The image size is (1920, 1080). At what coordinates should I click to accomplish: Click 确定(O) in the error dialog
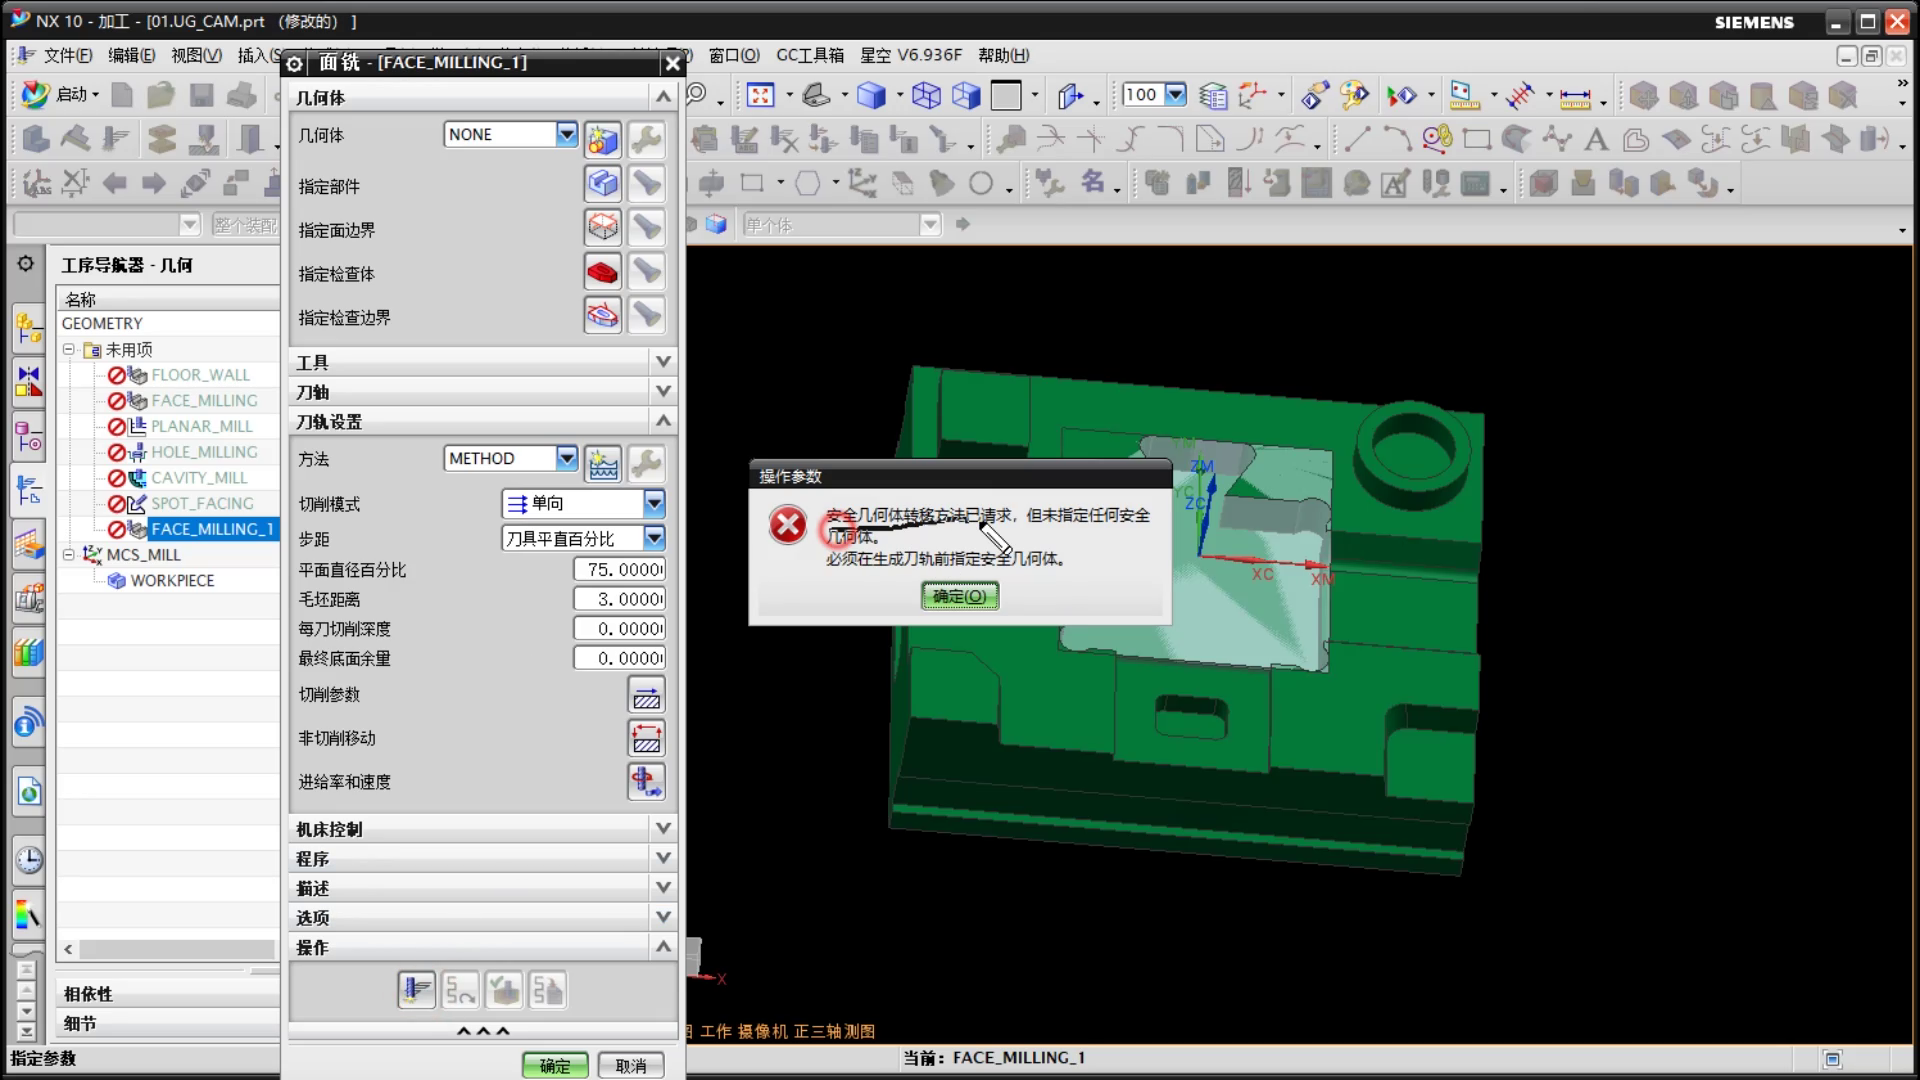pyautogui.click(x=959, y=596)
